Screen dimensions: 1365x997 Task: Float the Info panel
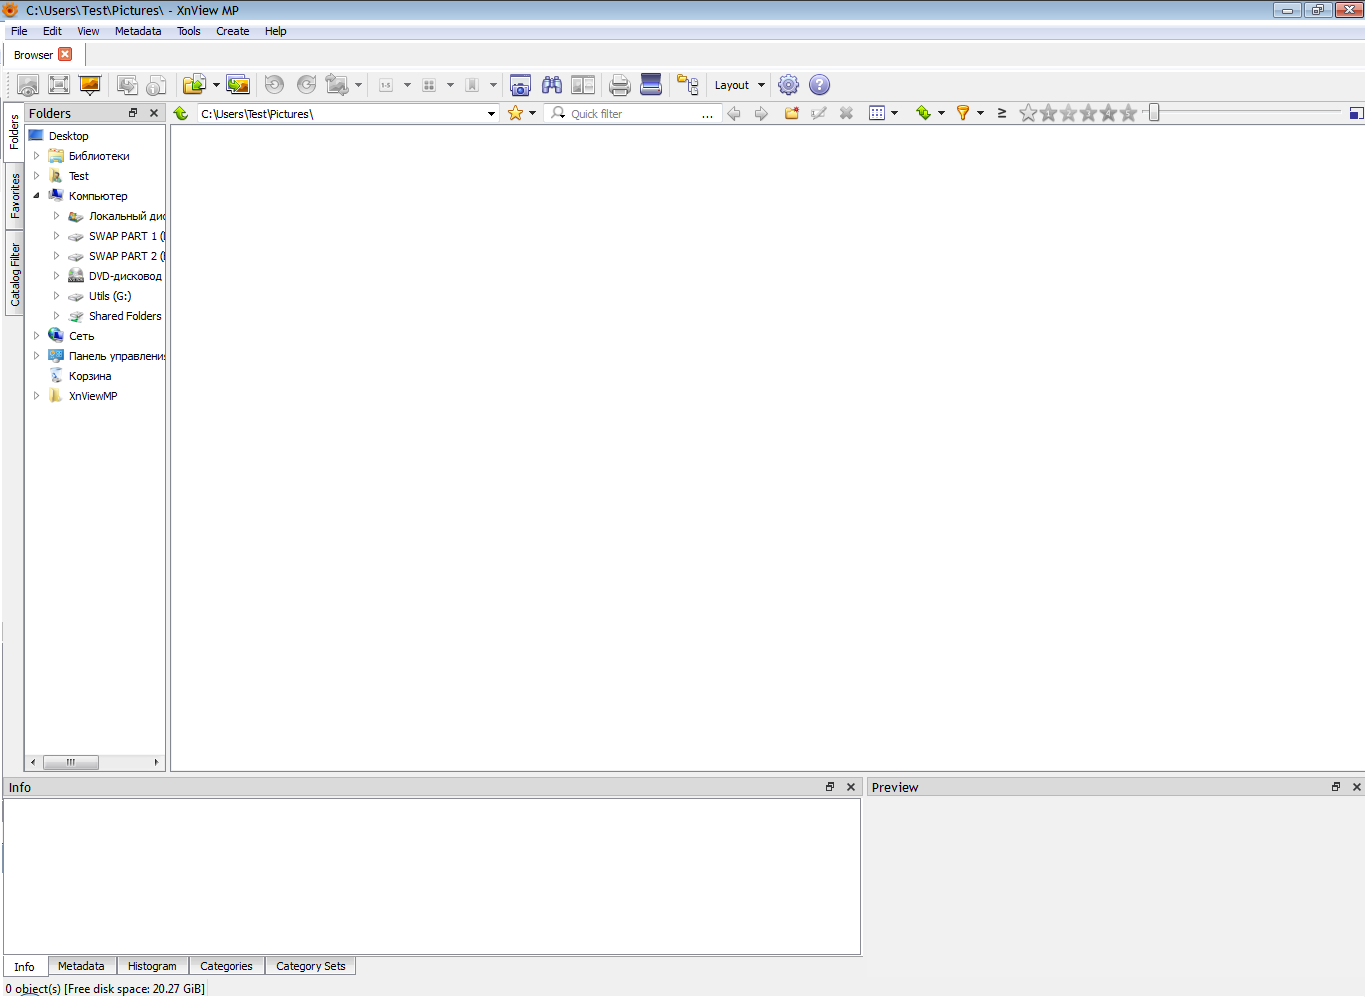click(x=830, y=787)
